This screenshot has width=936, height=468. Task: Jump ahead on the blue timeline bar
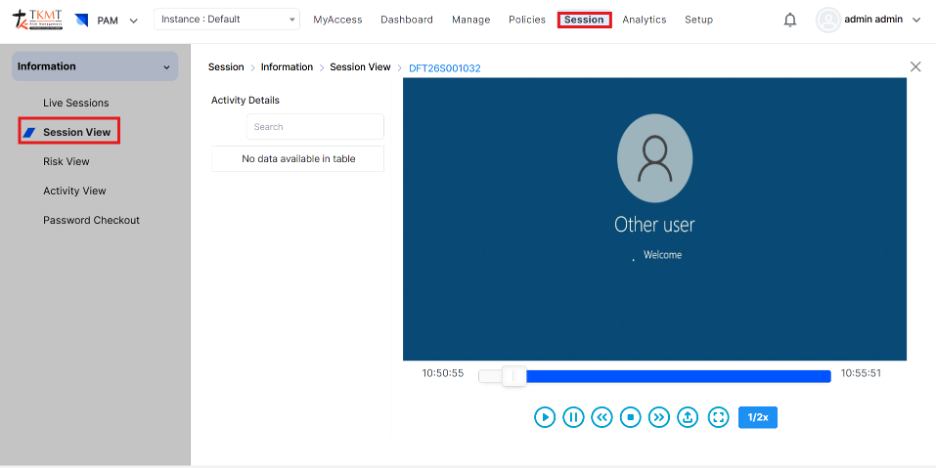(678, 376)
